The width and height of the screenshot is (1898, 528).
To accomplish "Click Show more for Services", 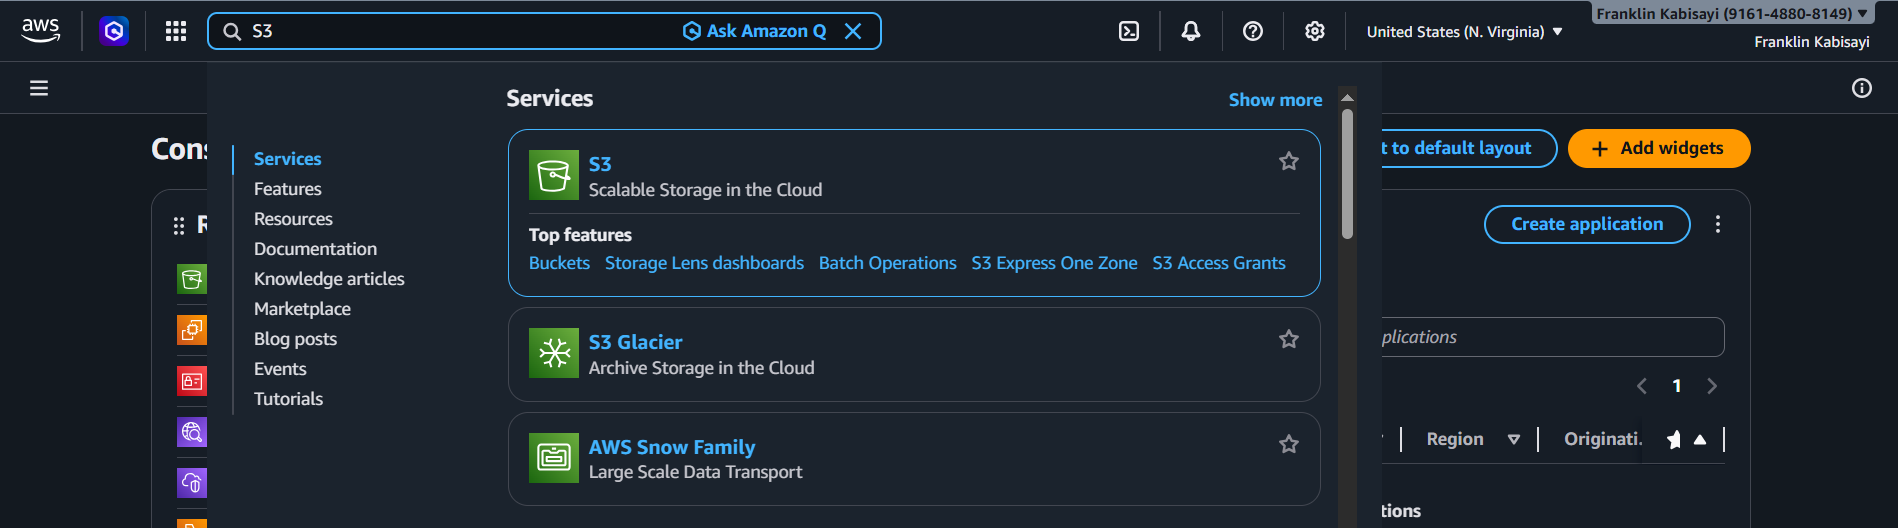I will [1275, 100].
